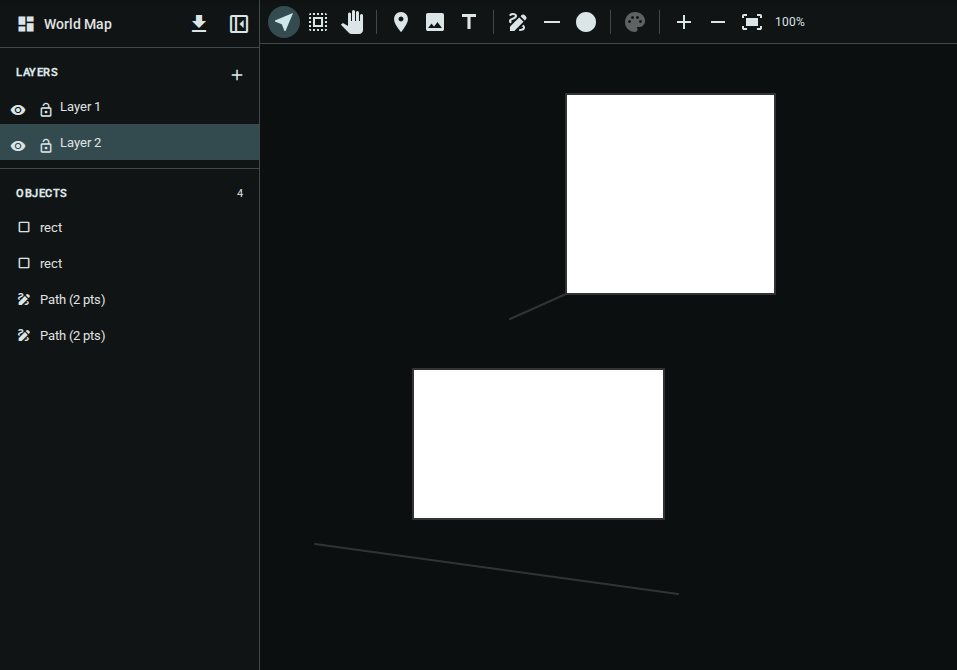The image size is (957, 670).
Task: Select the path drawing tool
Action: [517, 21]
